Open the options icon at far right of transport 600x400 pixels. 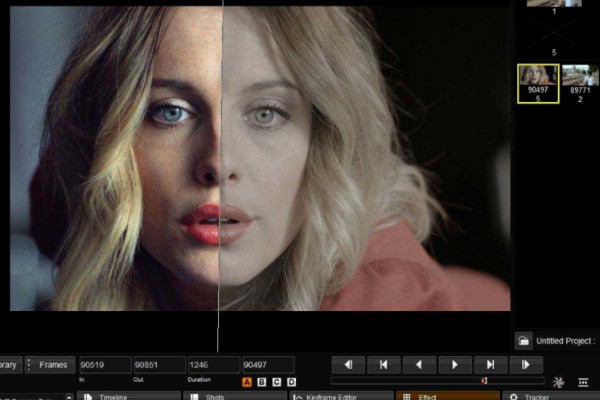coord(583,381)
